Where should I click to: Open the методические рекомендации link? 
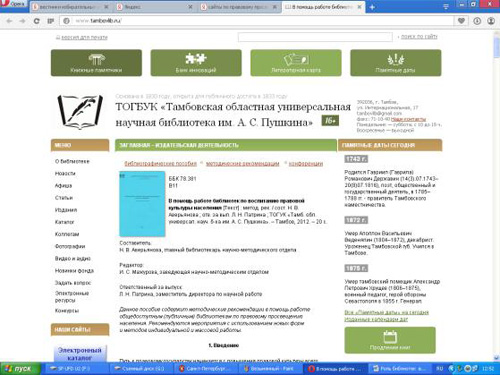pyautogui.click(x=243, y=164)
